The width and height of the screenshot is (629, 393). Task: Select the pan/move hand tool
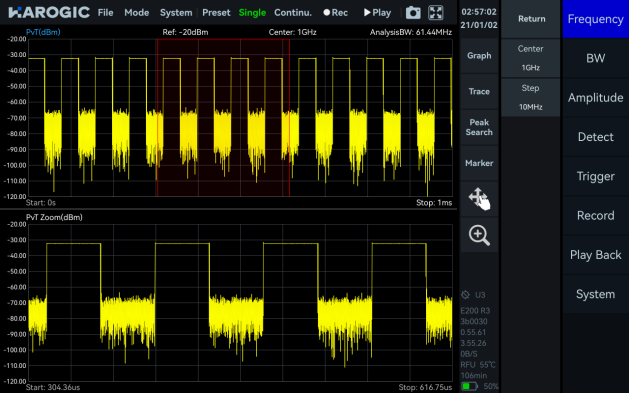click(x=479, y=199)
